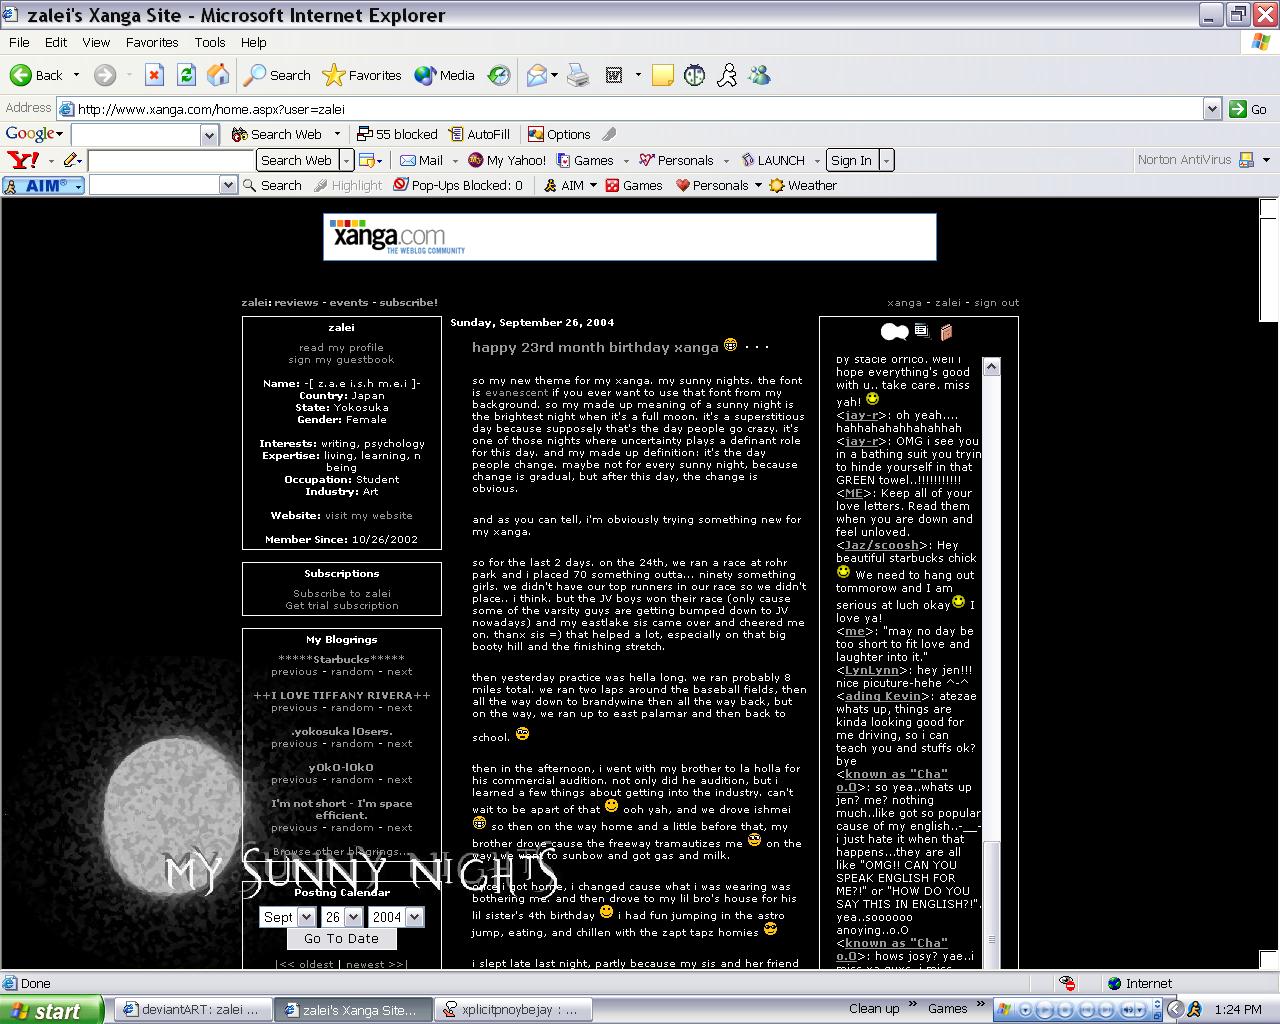The width and height of the screenshot is (1280, 1024).
Task: Toggle Pop-Ups Blocked in AIM toolbar
Action: pos(458,185)
